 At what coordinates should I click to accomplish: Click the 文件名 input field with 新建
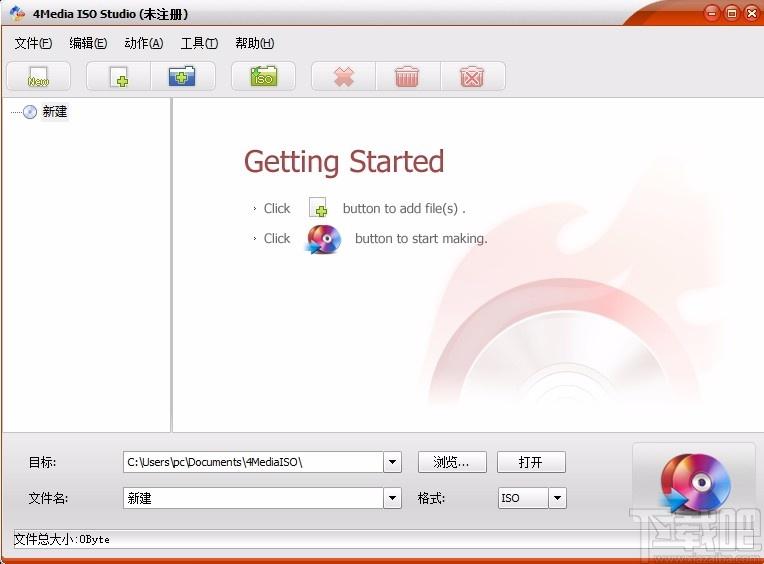[x=253, y=498]
